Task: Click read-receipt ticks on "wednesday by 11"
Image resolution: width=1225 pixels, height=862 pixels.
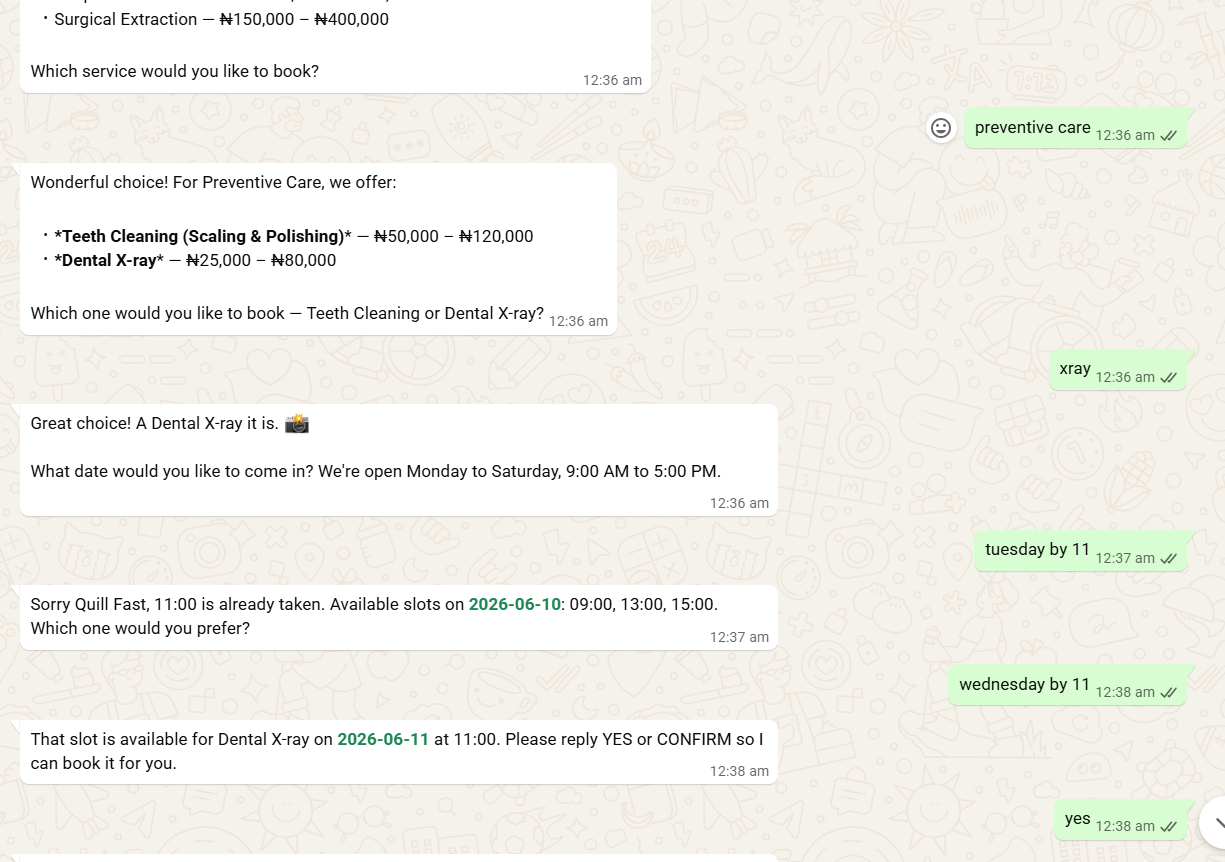Action: tap(1168, 693)
